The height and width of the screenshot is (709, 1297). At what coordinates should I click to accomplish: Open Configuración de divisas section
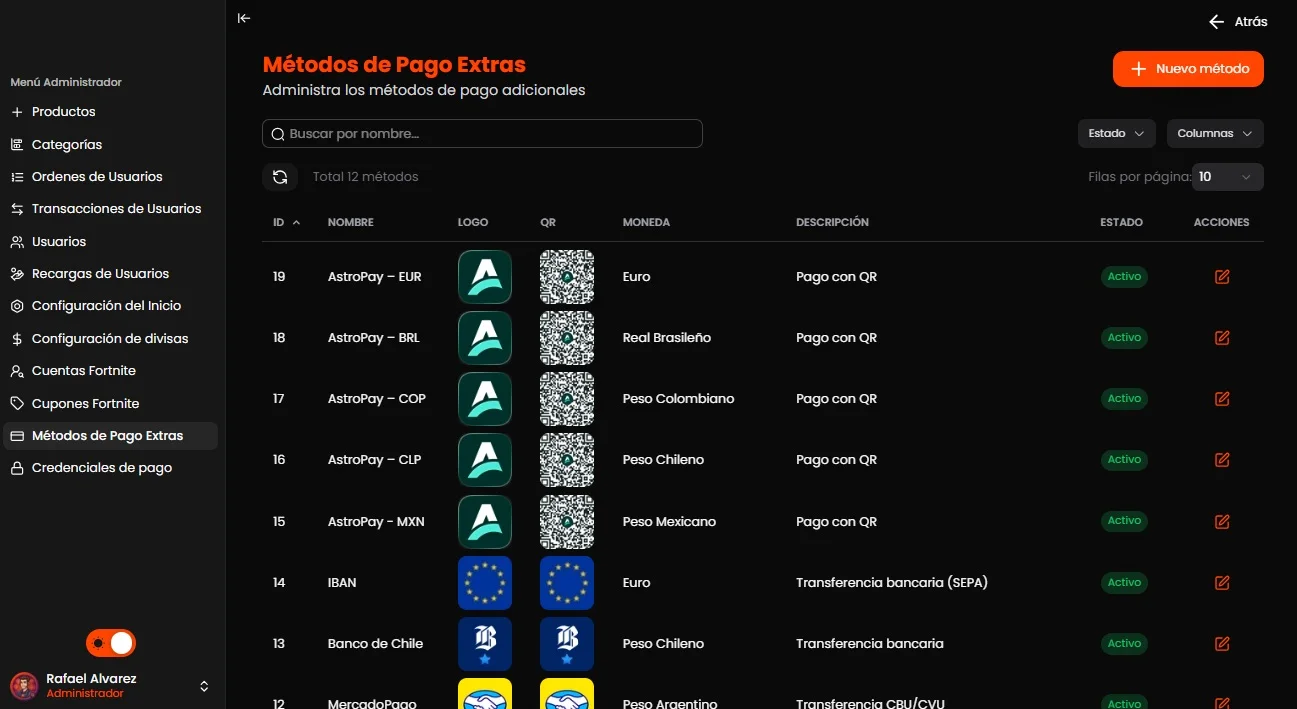coord(111,338)
